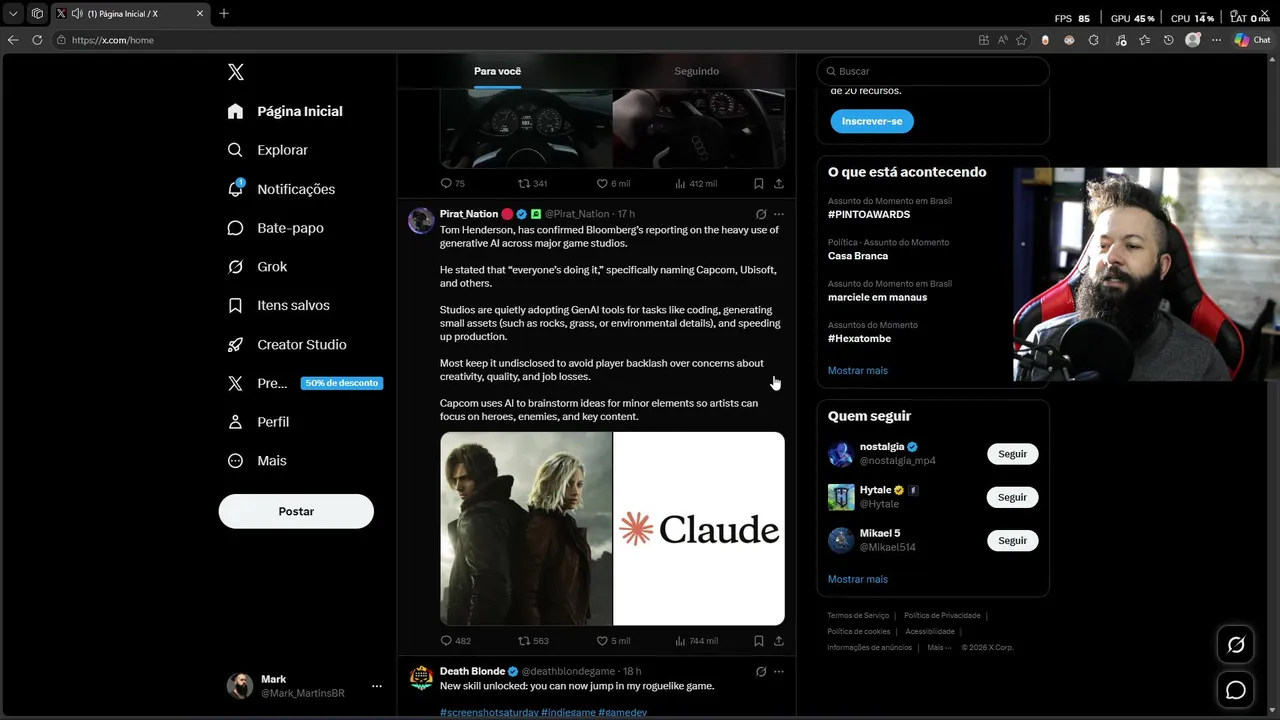Add page to browser favorites star
Viewport: 1280px width, 720px height.
[x=1021, y=40]
